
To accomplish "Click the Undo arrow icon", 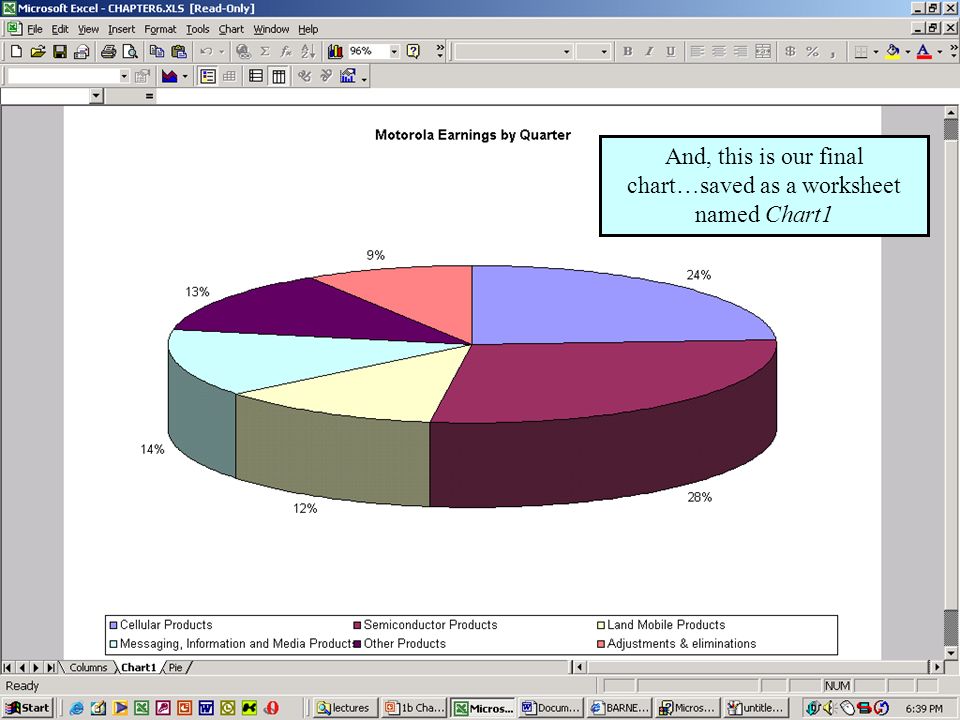I will point(207,52).
